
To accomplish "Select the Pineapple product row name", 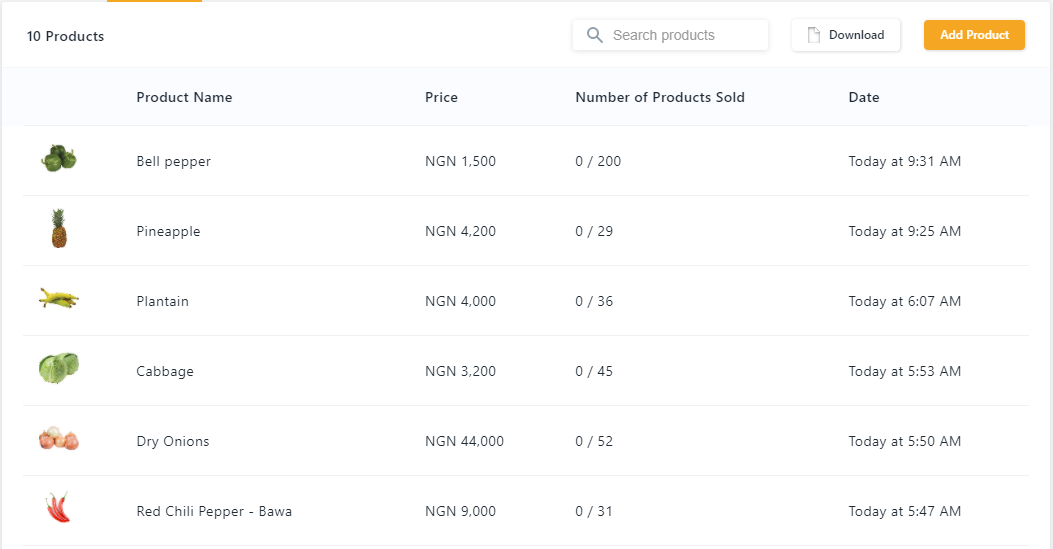I will (x=168, y=231).
